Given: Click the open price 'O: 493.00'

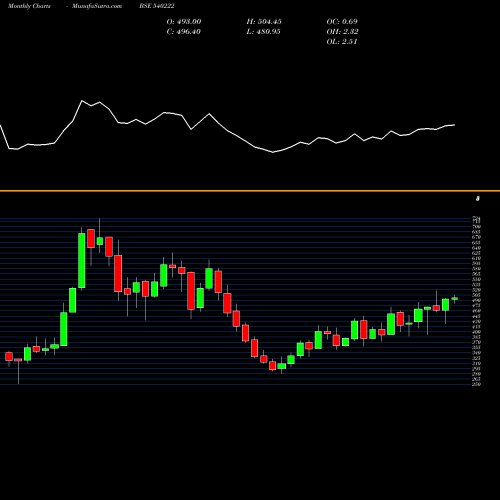Looking at the screenshot, I should point(184,22).
